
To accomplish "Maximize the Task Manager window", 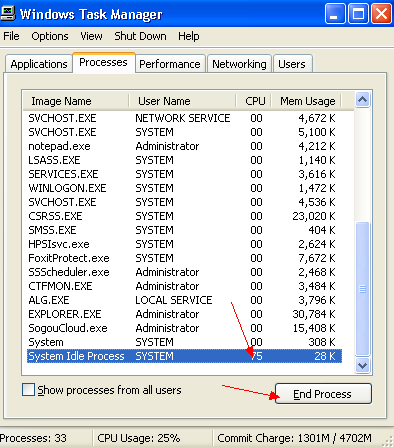I will coord(358,14).
